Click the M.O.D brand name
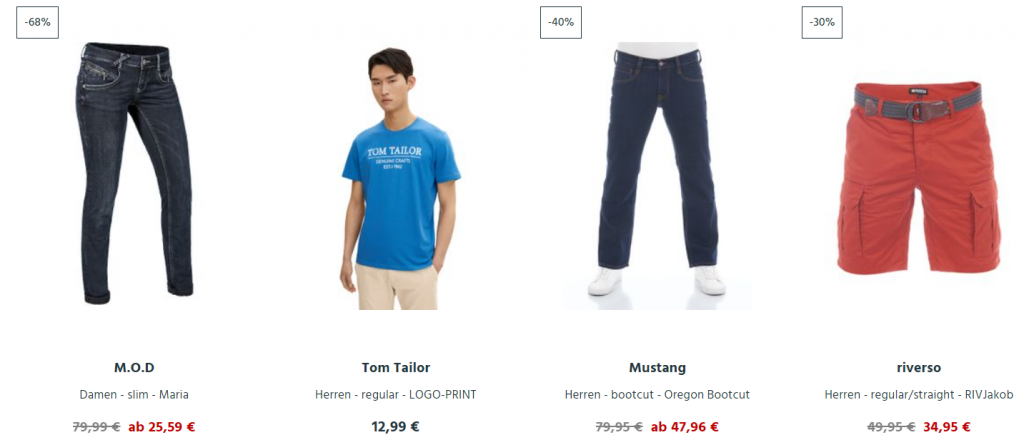 point(134,368)
